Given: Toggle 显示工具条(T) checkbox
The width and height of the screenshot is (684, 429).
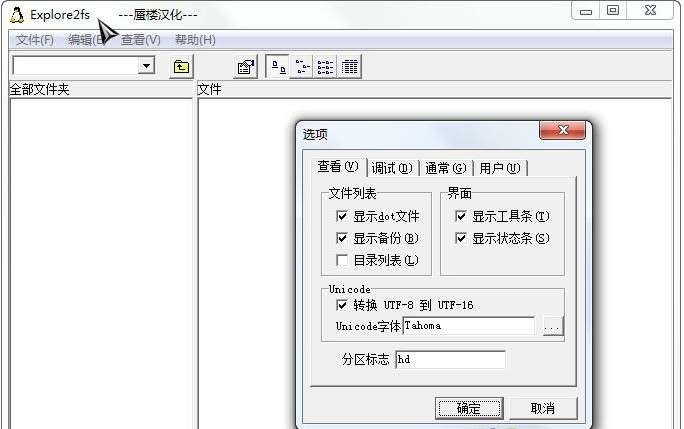Looking at the screenshot, I should (461, 216).
